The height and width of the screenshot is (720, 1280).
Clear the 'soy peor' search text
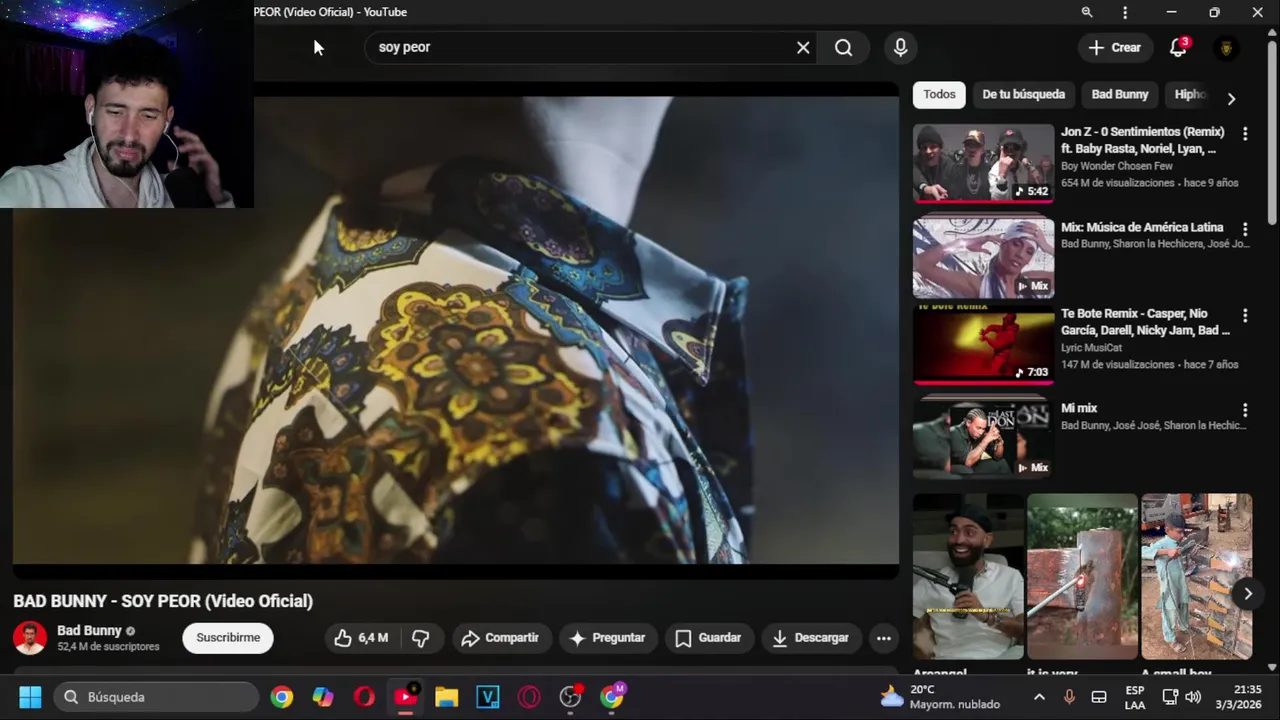tap(803, 47)
